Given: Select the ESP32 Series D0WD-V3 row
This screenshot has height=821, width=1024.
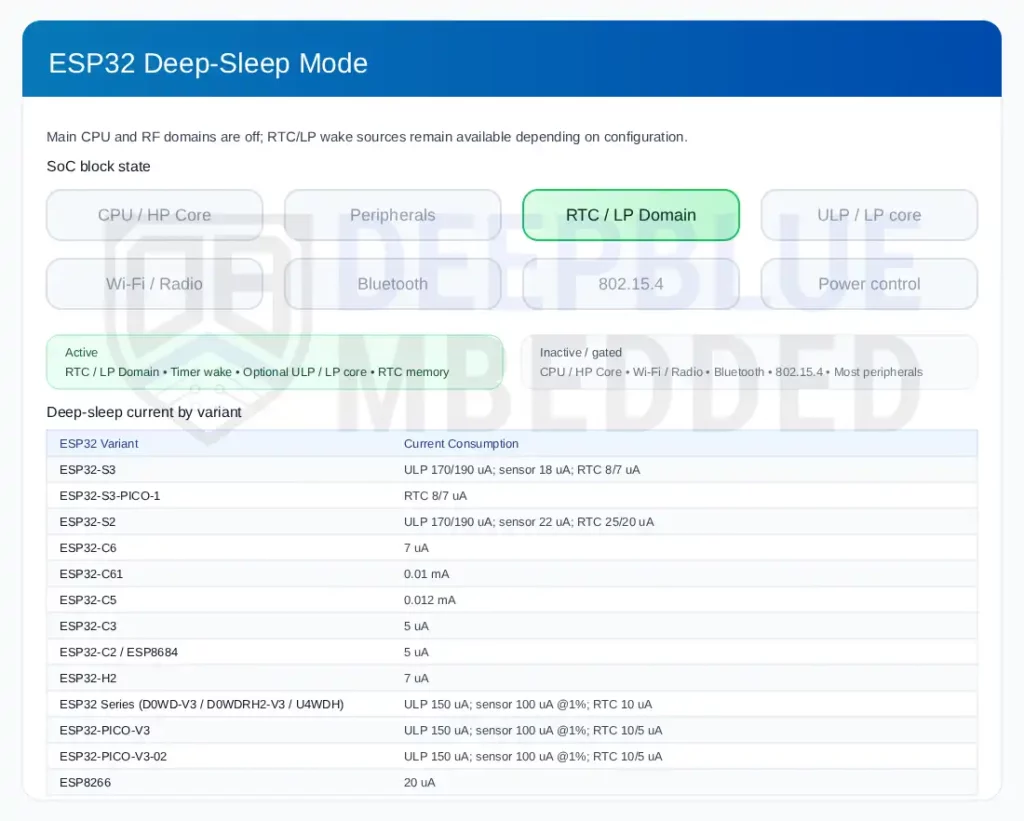Looking at the screenshot, I should (x=512, y=704).
